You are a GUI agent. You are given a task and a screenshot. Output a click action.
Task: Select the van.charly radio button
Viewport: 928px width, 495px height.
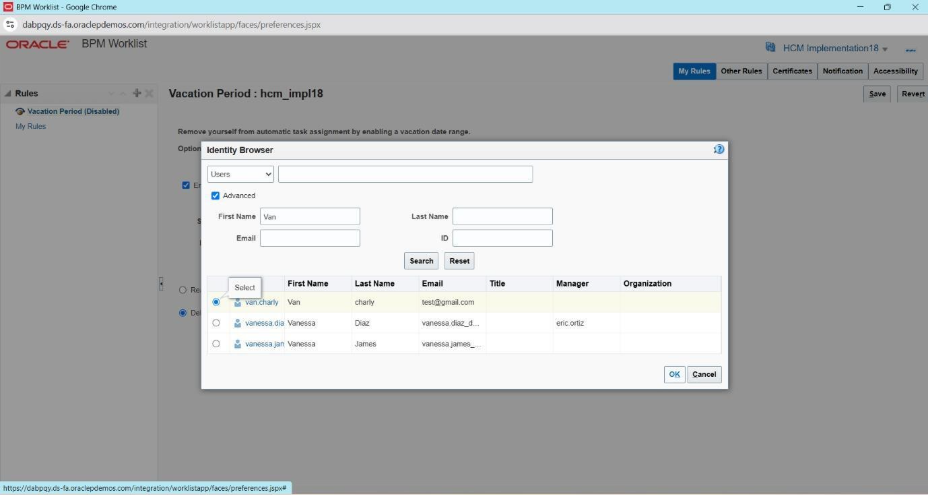[x=216, y=302]
